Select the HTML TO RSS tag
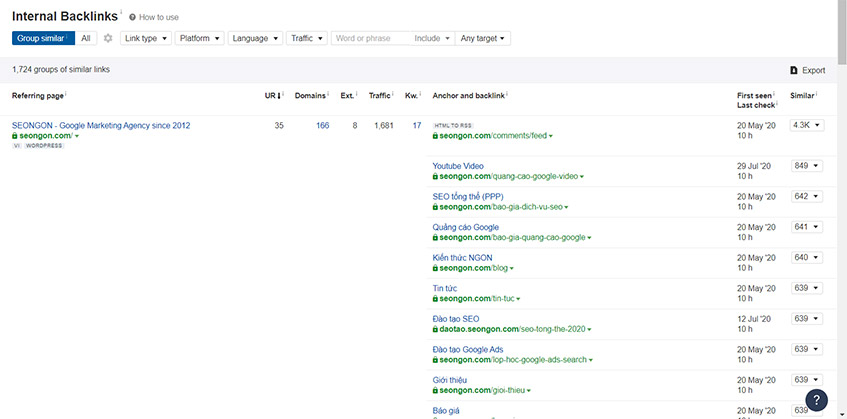This screenshot has height=419, width=847. 453,125
